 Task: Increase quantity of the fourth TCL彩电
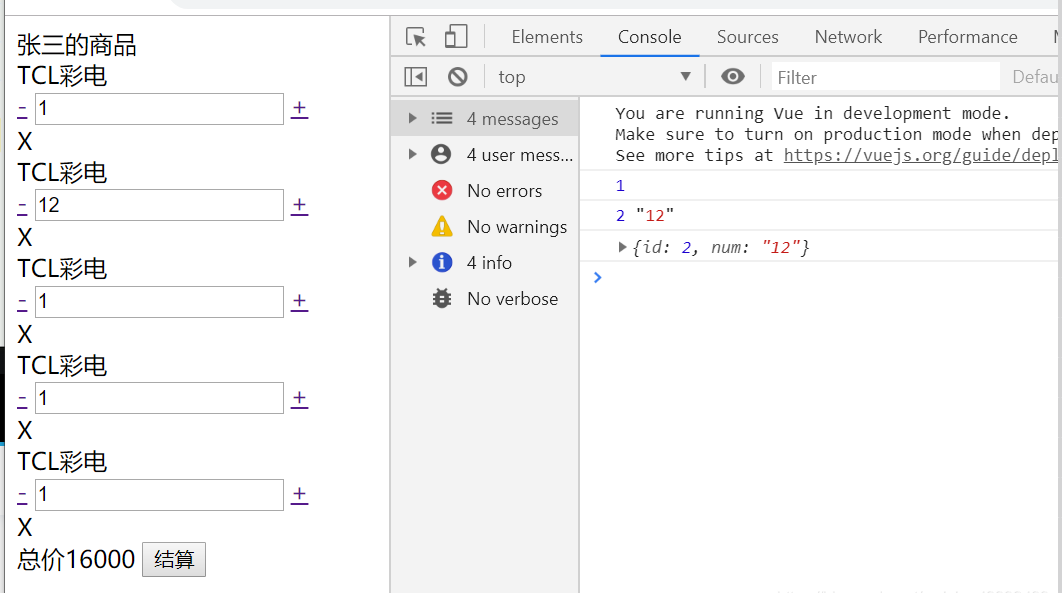(x=299, y=398)
